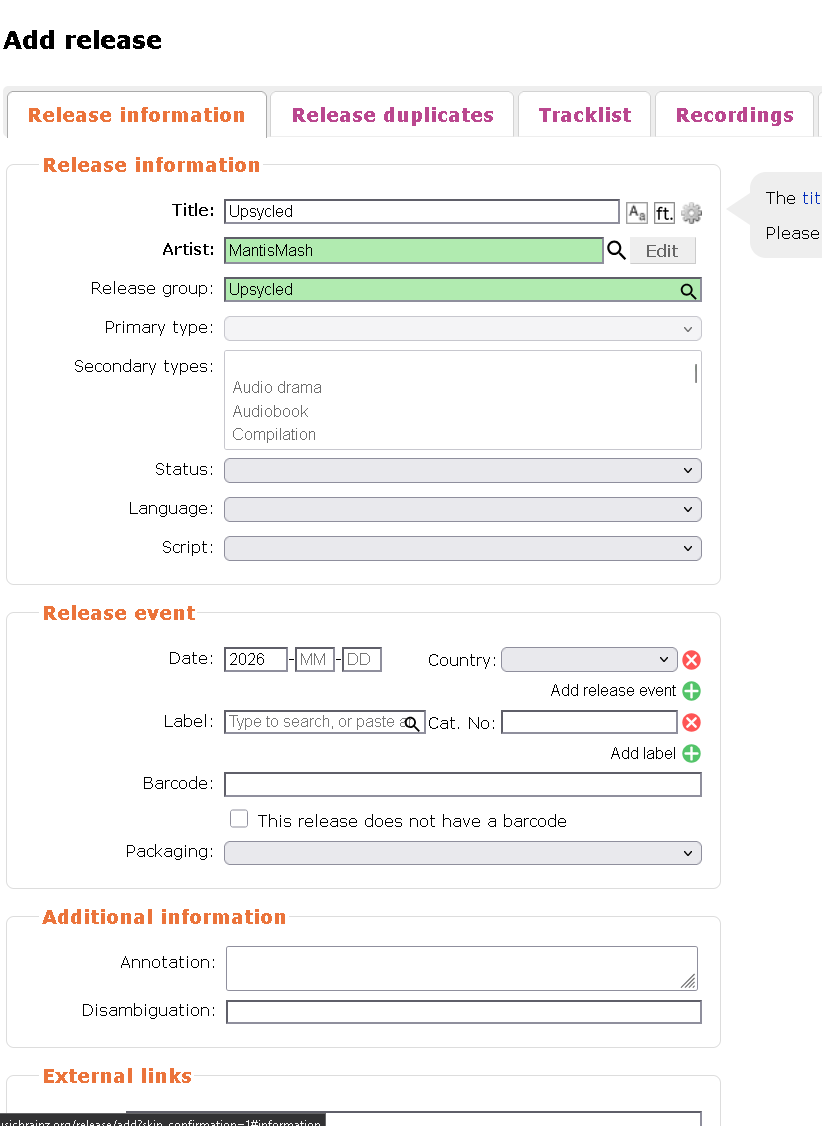Switch to the Release duplicates tab

tap(393, 115)
